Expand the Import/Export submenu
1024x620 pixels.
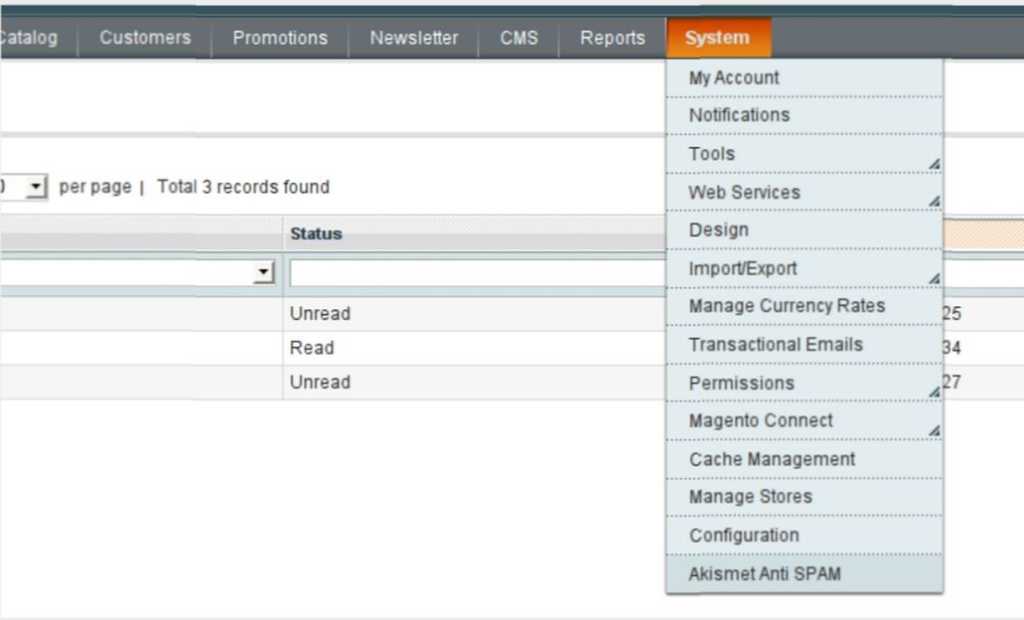[805, 269]
